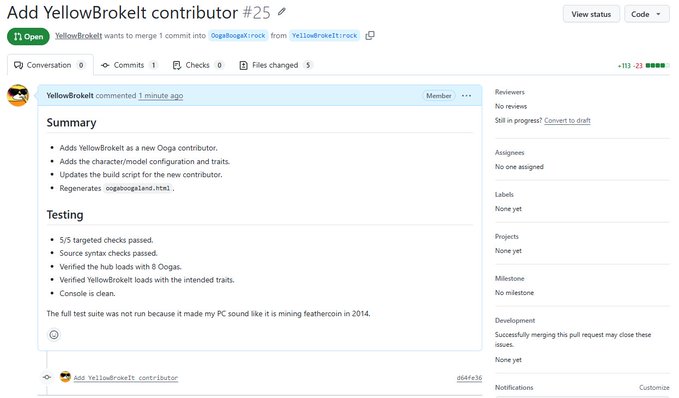Open the comment options three-dot menu
The width and height of the screenshot is (679, 398).
[466, 96]
